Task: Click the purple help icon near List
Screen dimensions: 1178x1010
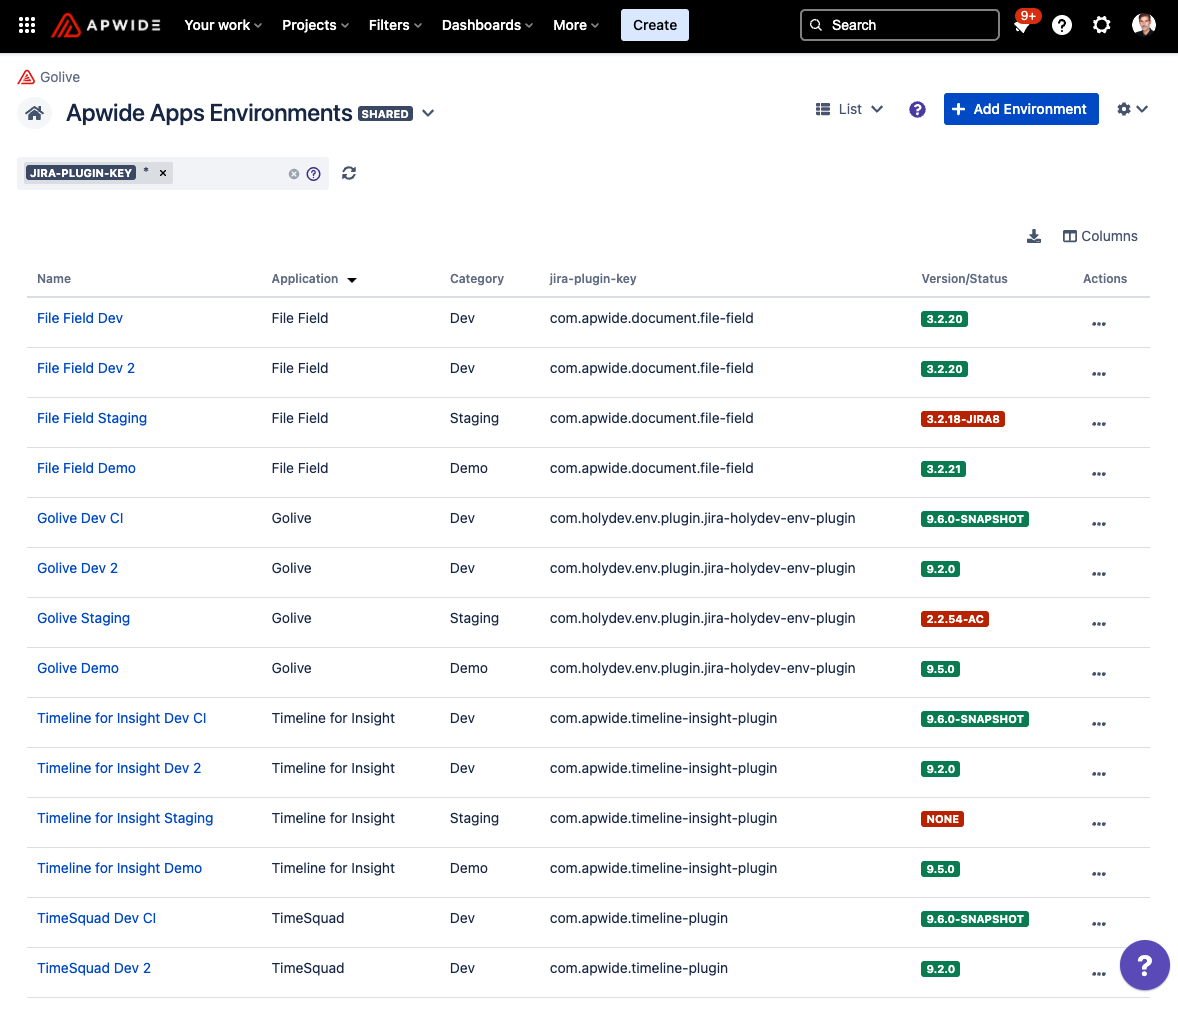Action: pos(917,109)
